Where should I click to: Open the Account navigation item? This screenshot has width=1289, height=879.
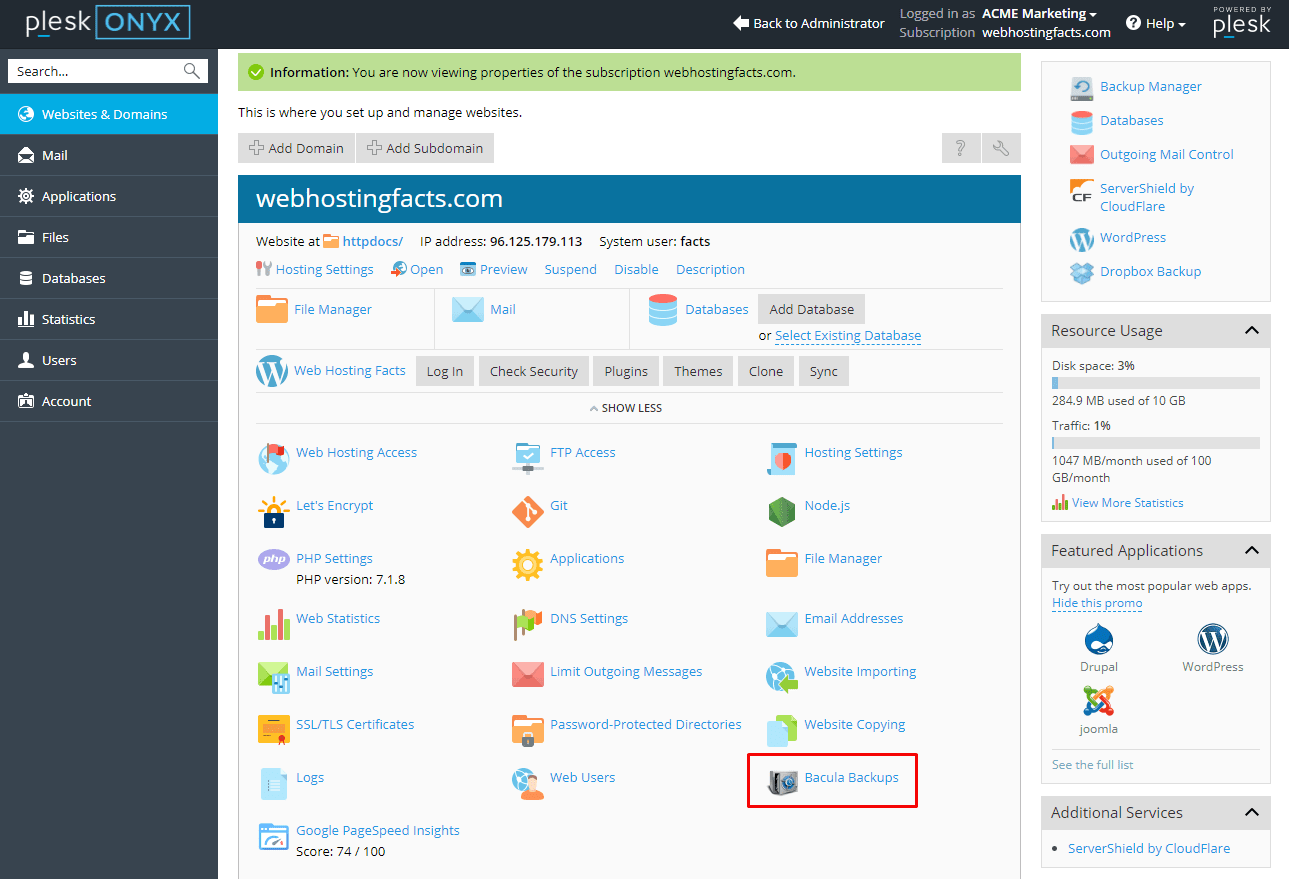pos(109,401)
